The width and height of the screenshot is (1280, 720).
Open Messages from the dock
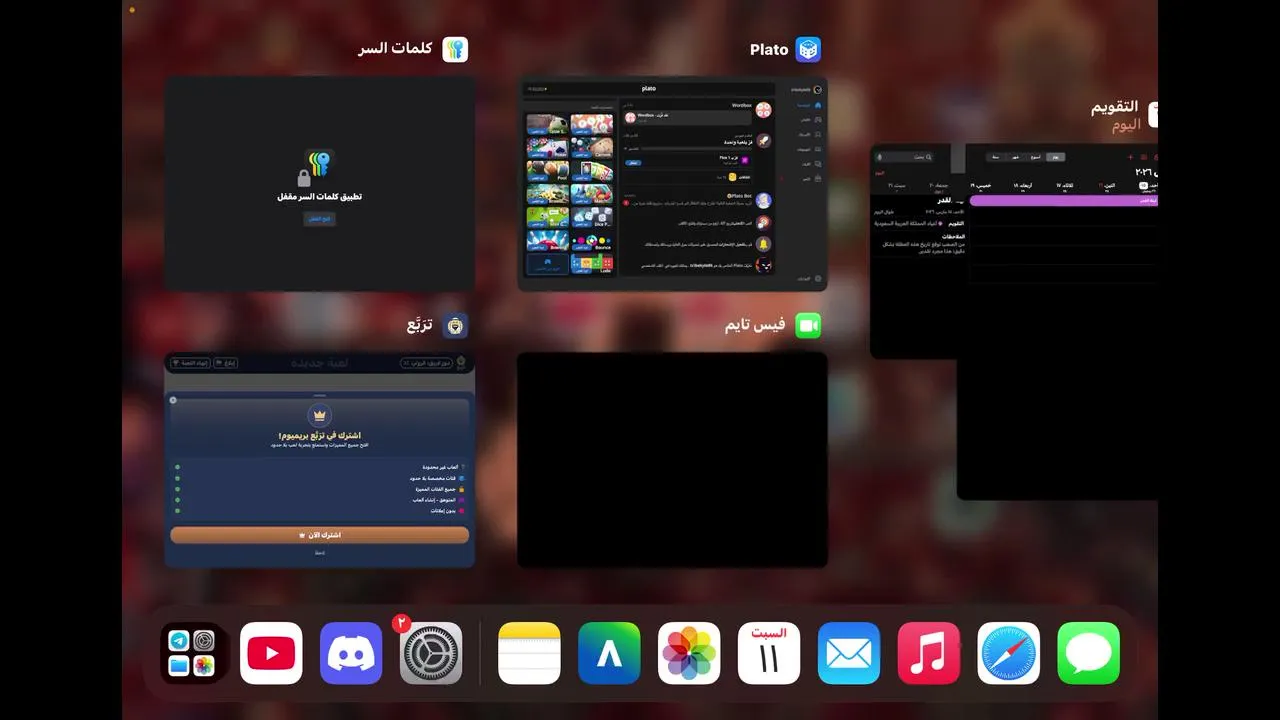pyautogui.click(x=1089, y=653)
